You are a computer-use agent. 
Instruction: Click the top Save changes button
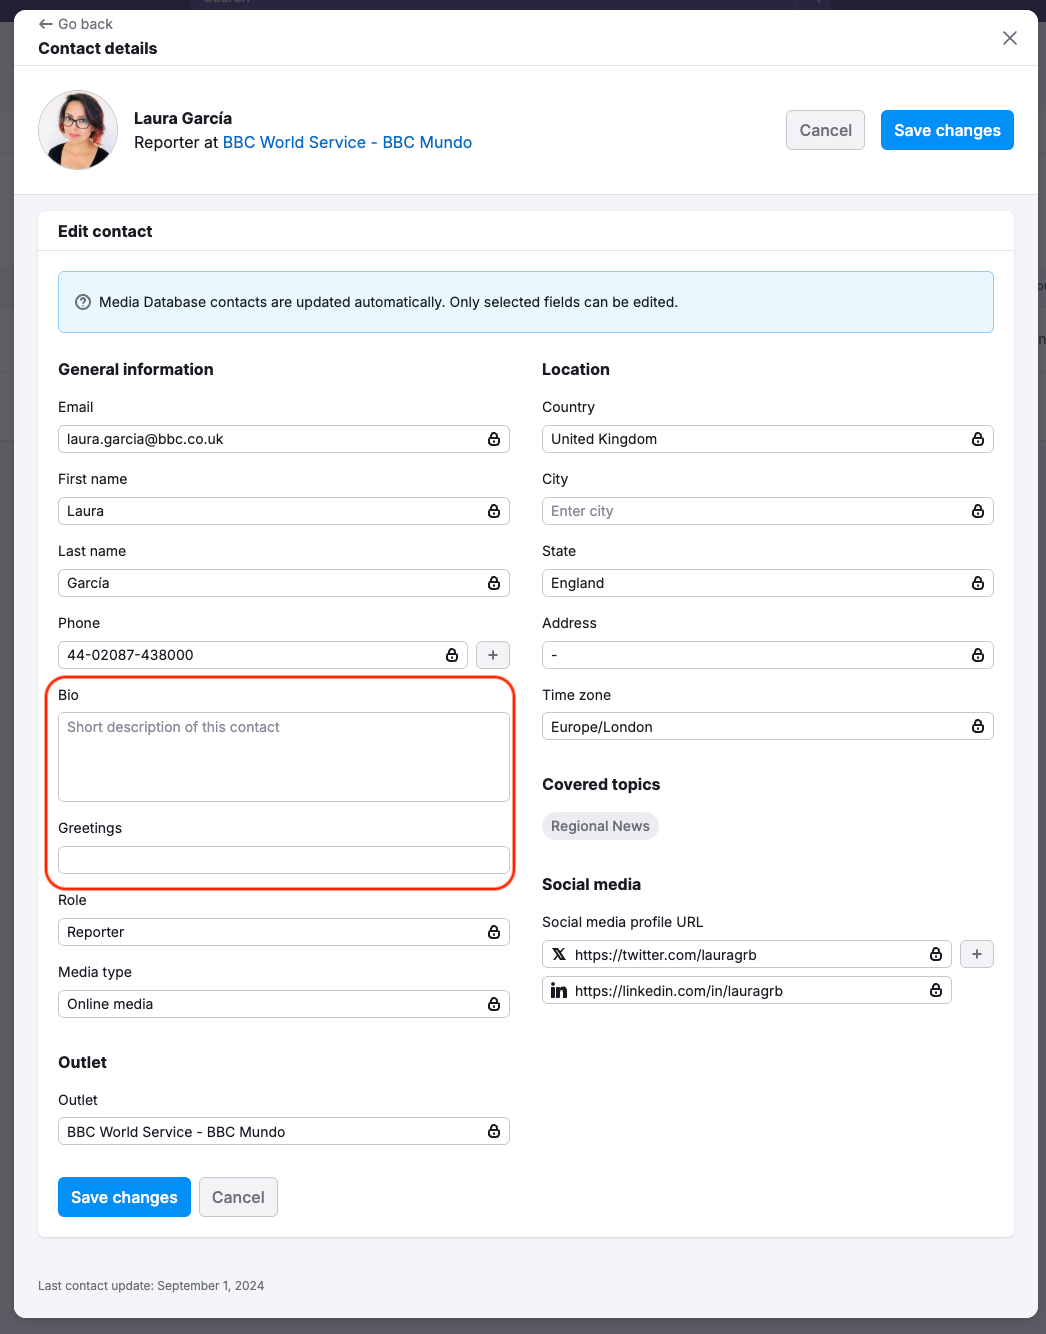(x=946, y=130)
